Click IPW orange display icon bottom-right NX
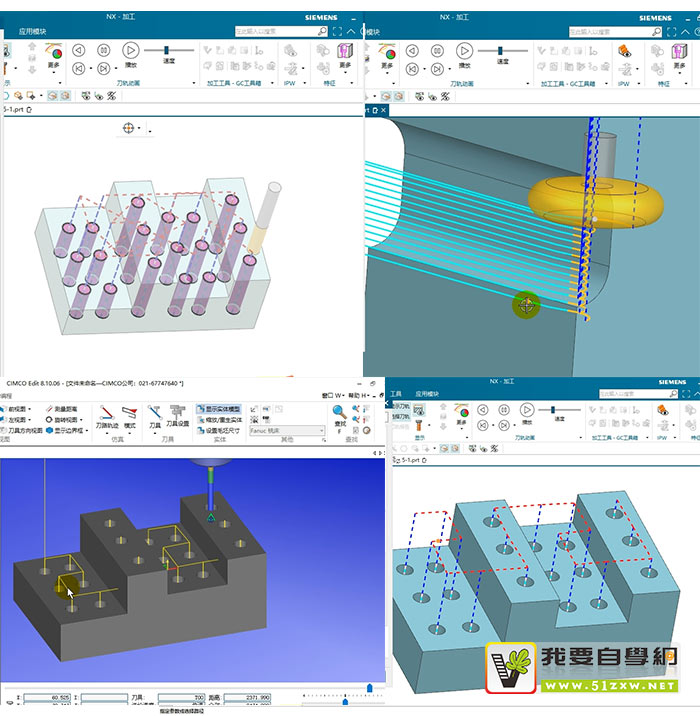Screen dimensions: 700x716 [662, 410]
